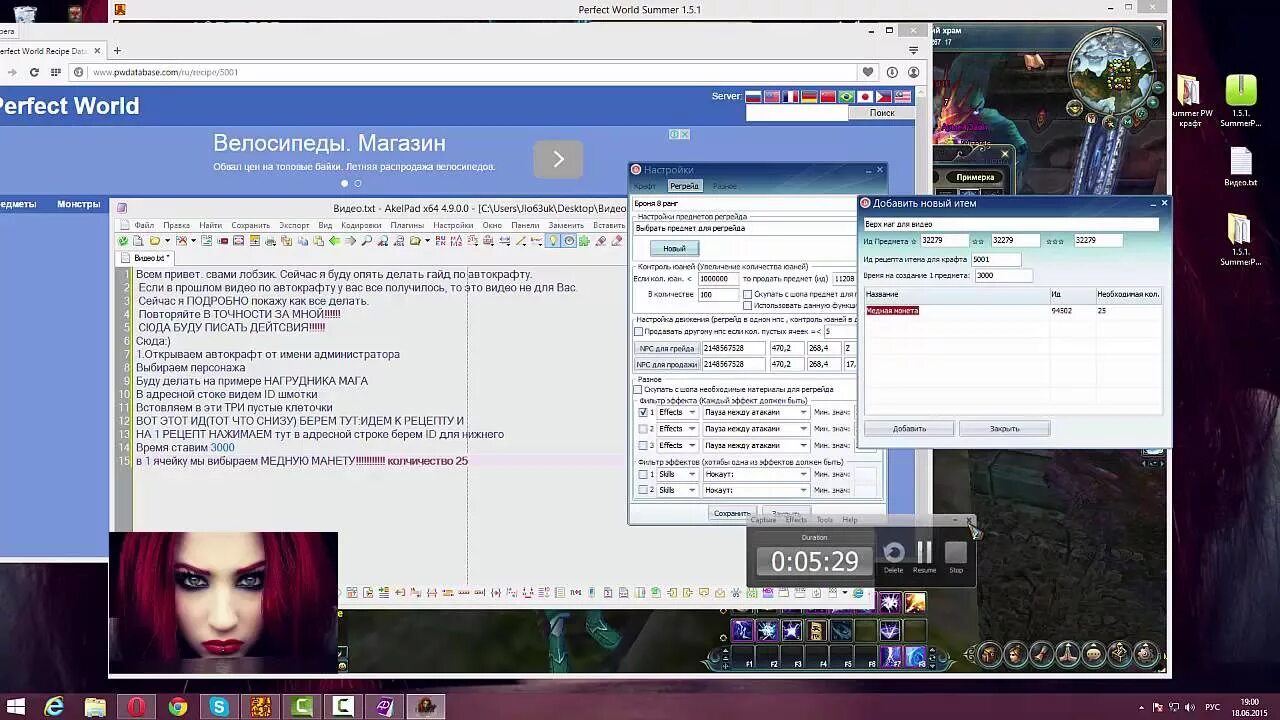Click the green forward arrow in AkelPad toolbar

tap(350, 241)
